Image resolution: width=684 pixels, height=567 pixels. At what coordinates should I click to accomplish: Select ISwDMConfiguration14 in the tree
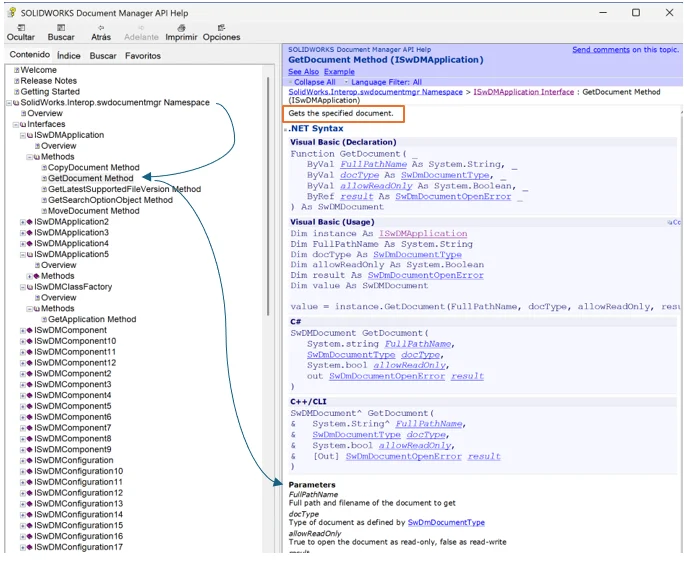pyautogui.click(x=79, y=515)
